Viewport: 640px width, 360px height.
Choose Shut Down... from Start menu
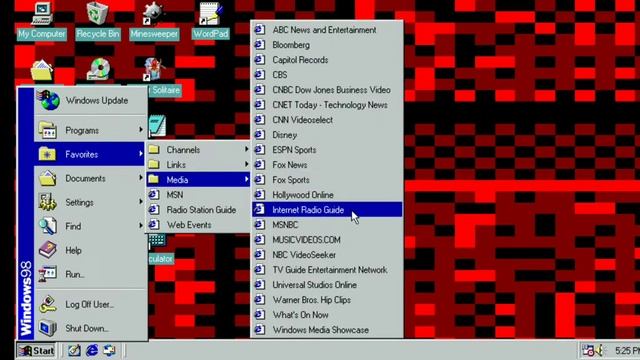coord(91,328)
